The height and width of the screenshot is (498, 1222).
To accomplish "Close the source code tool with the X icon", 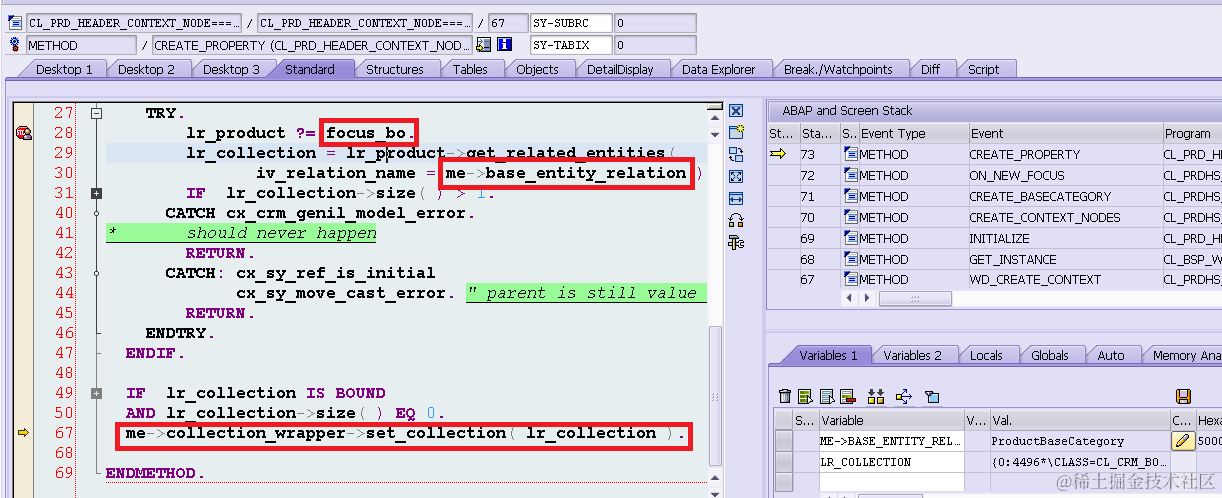I will click(736, 111).
